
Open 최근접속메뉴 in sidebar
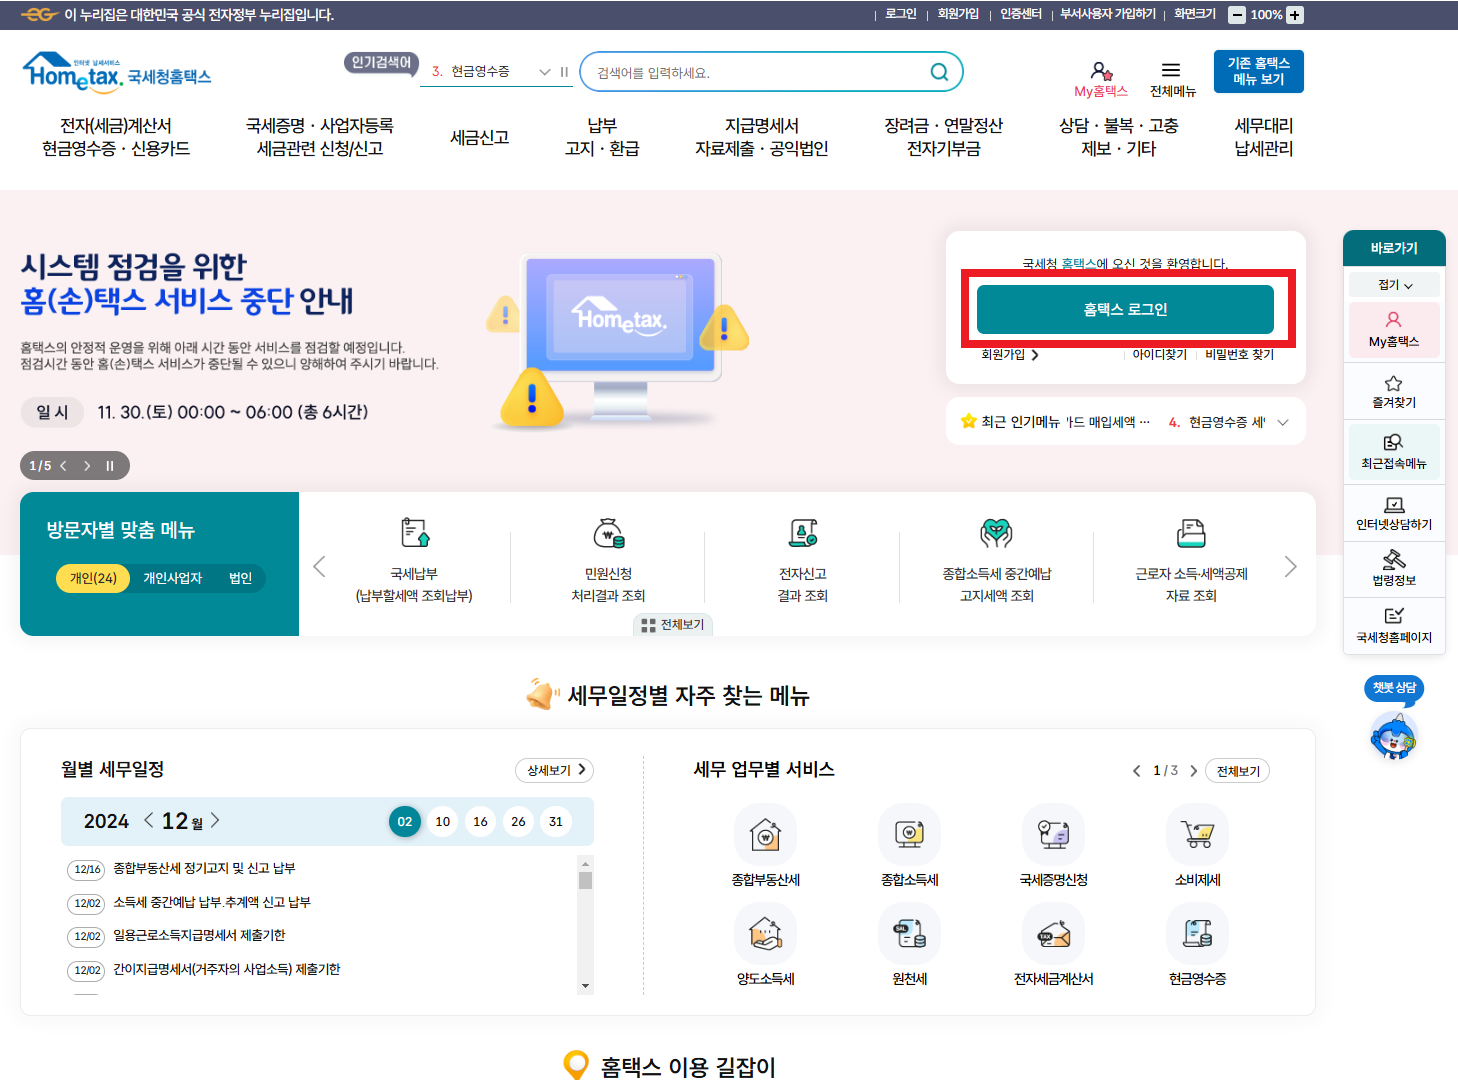coord(1394,452)
